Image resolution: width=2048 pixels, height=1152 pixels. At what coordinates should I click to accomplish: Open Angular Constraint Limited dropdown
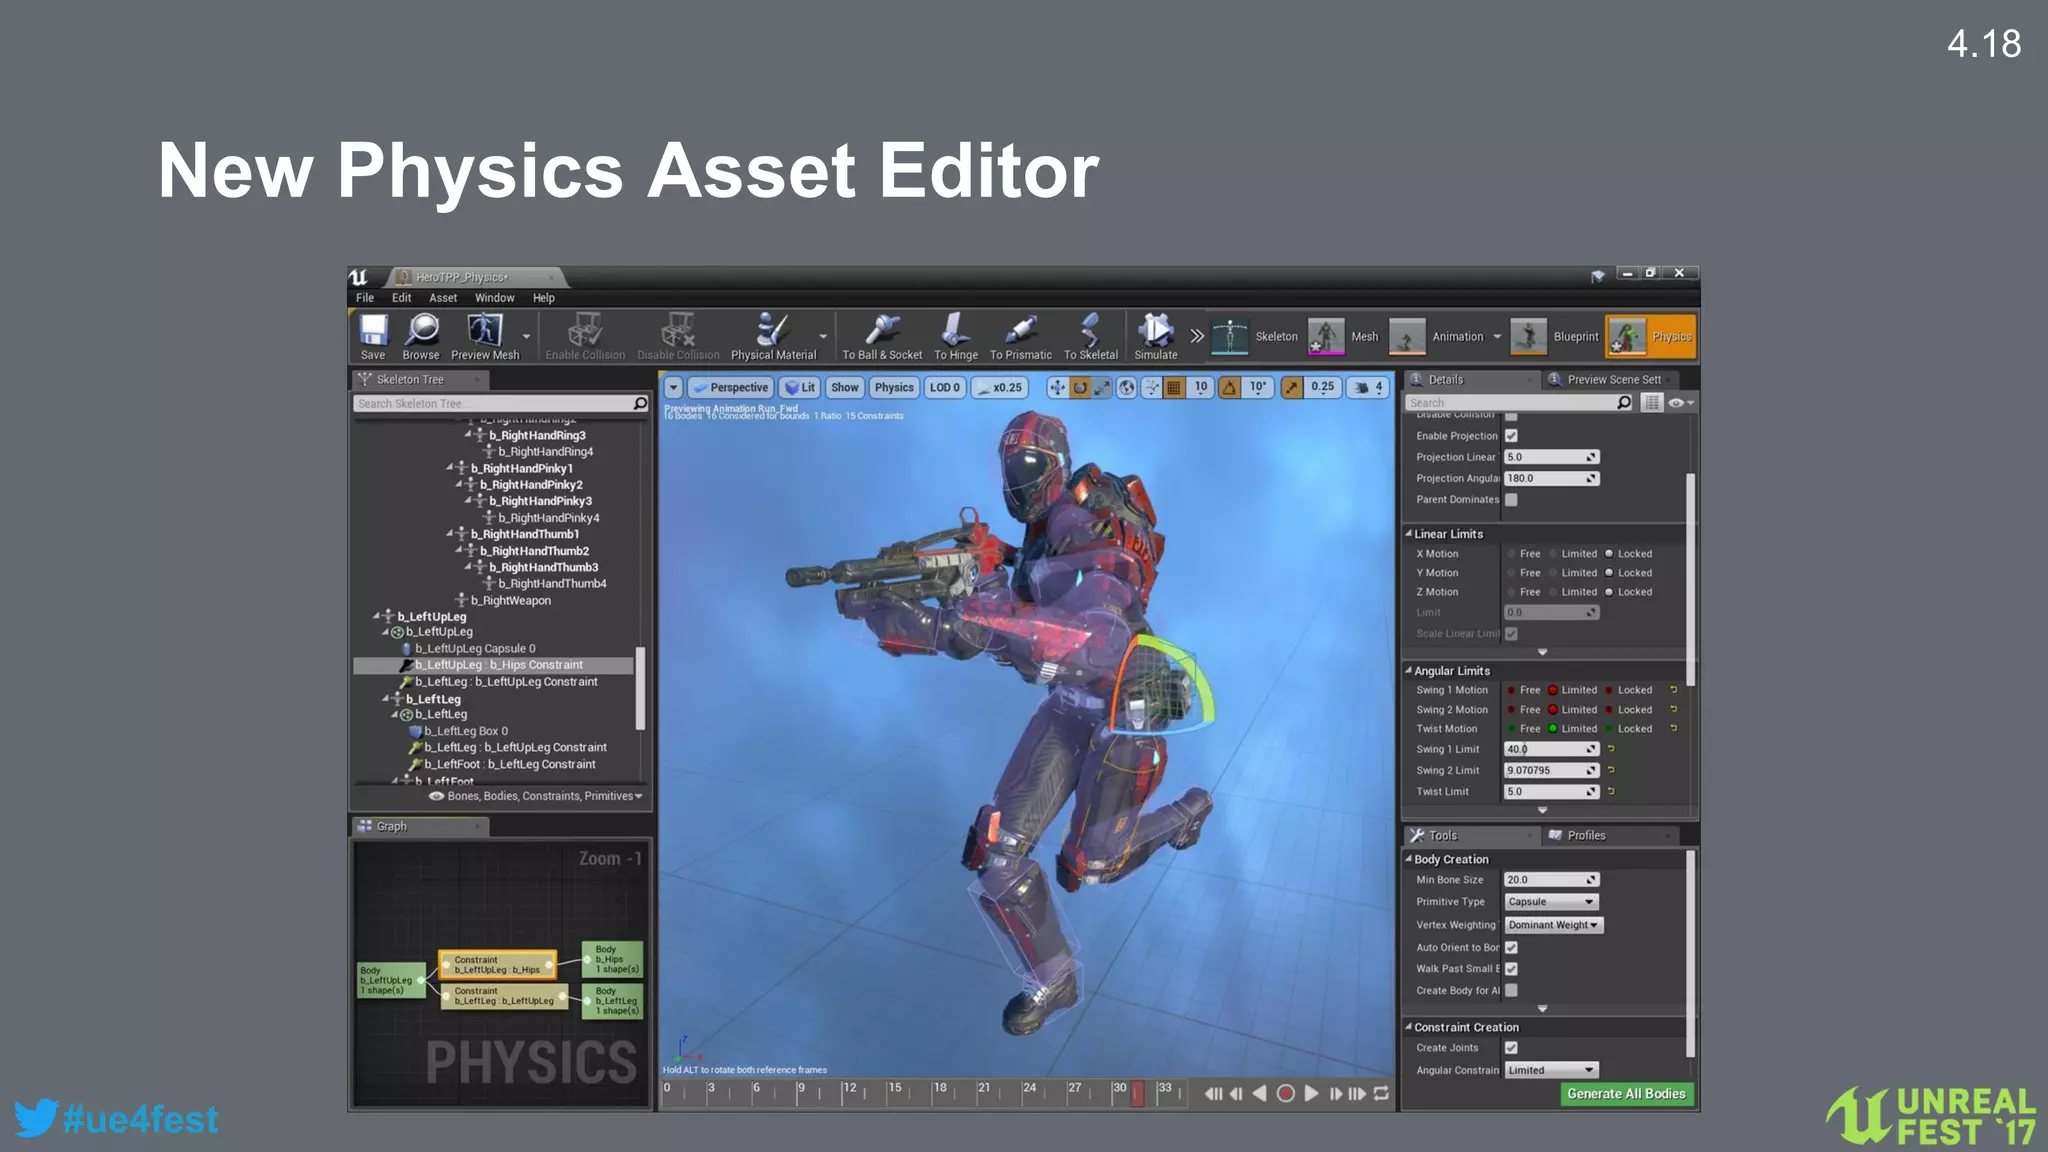coord(1551,1070)
